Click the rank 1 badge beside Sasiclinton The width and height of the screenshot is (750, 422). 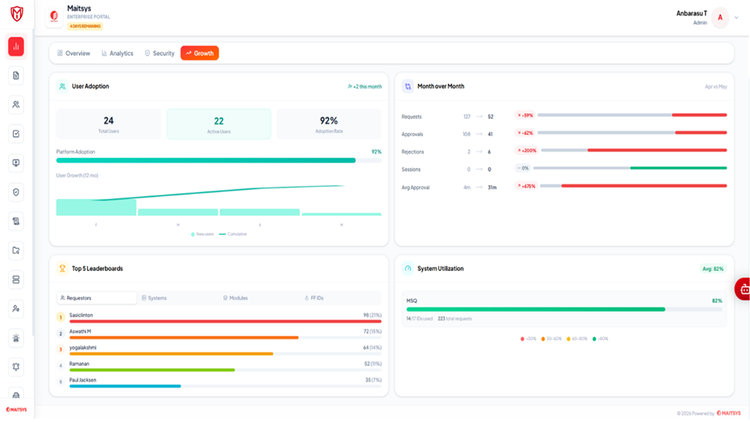61,317
